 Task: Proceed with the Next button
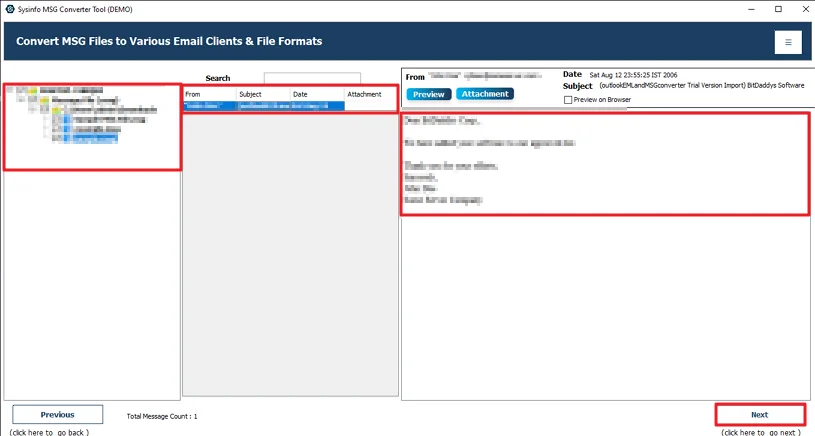point(760,415)
